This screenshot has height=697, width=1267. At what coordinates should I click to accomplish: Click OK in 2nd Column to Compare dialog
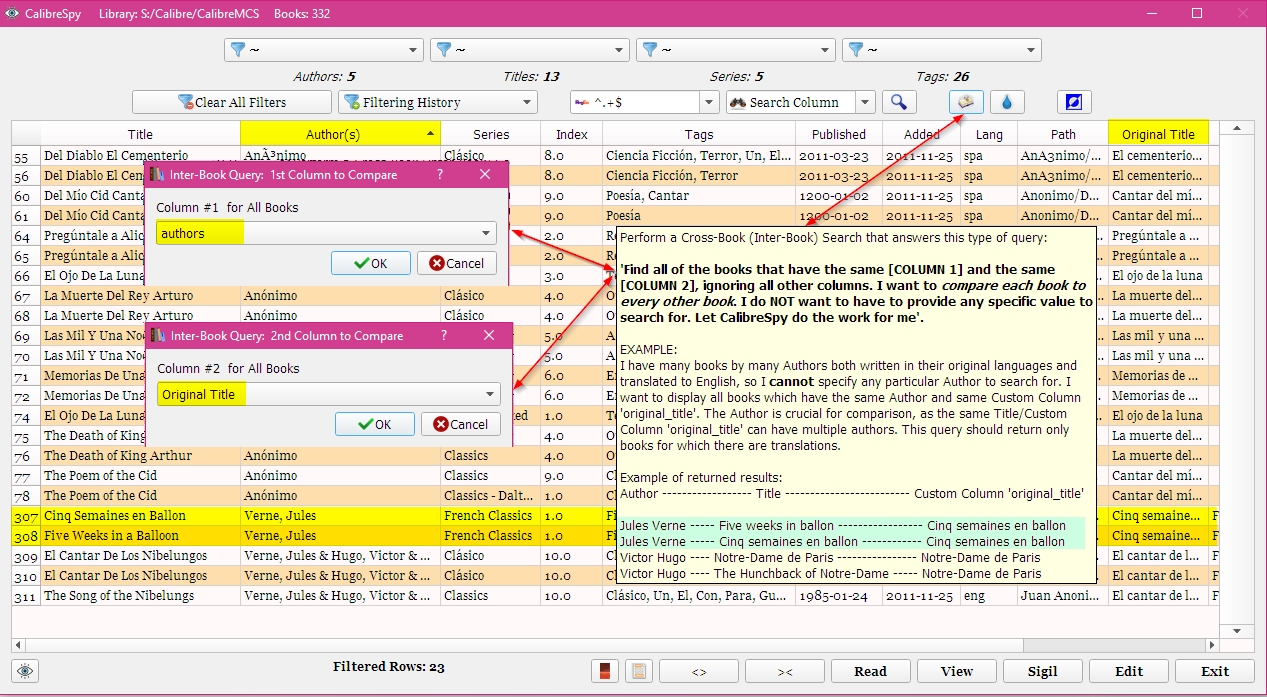[x=375, y=424]
